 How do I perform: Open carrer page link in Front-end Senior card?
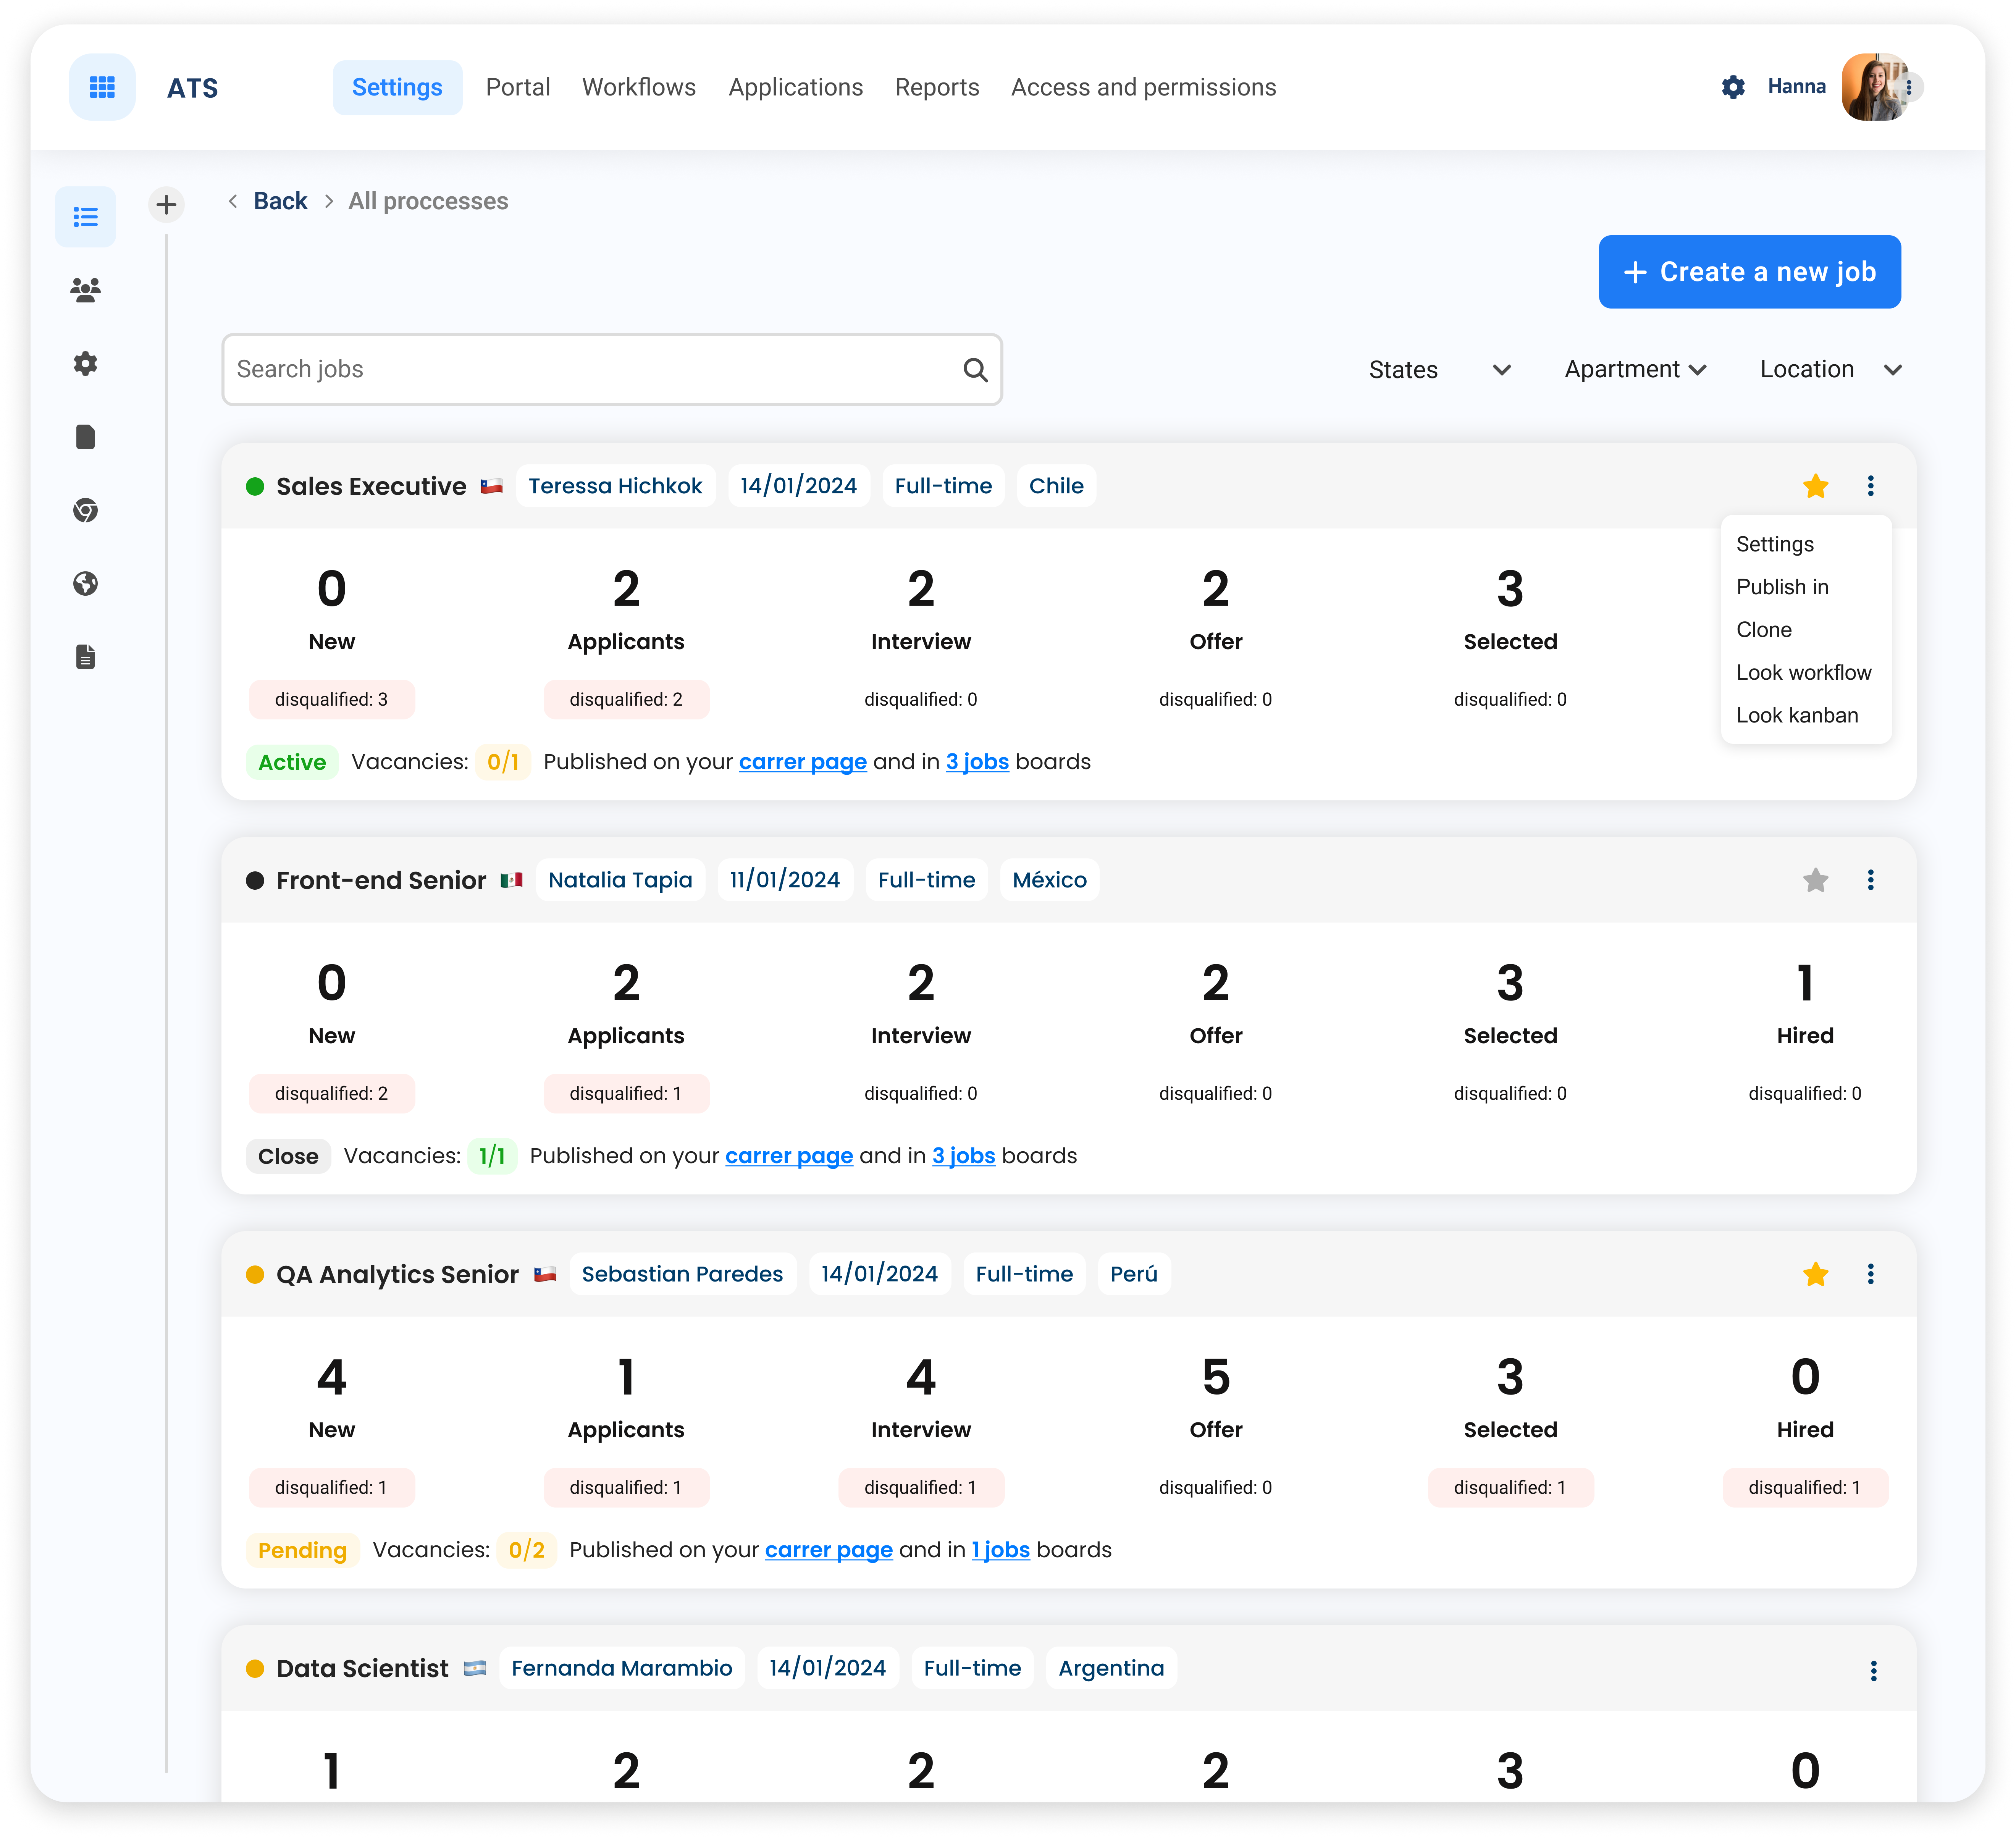pyautogui.click(x=789, y=1156)
